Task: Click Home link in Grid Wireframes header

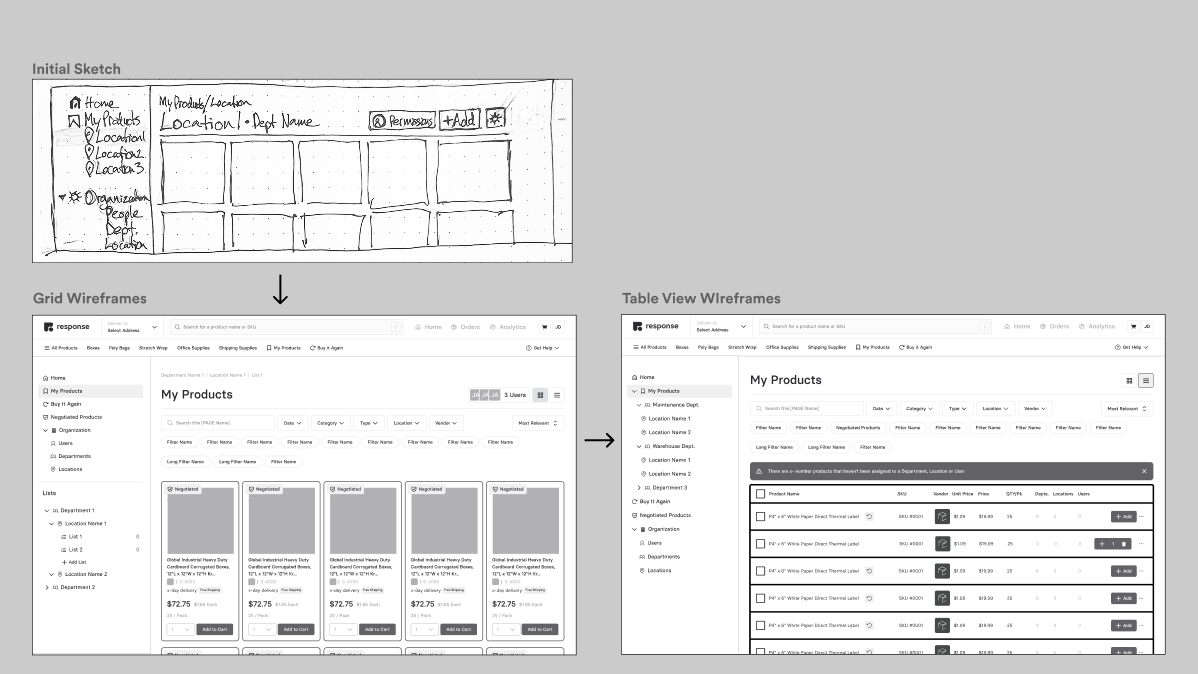Action: [x=429, y=327]
